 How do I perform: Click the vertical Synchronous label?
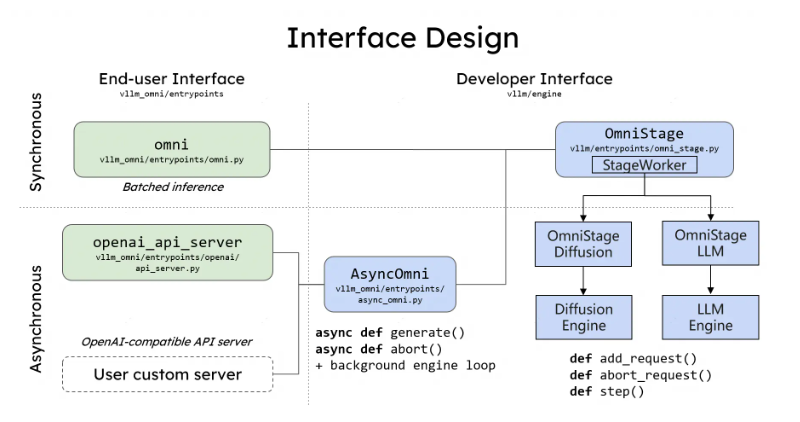(x=38, y=145)
